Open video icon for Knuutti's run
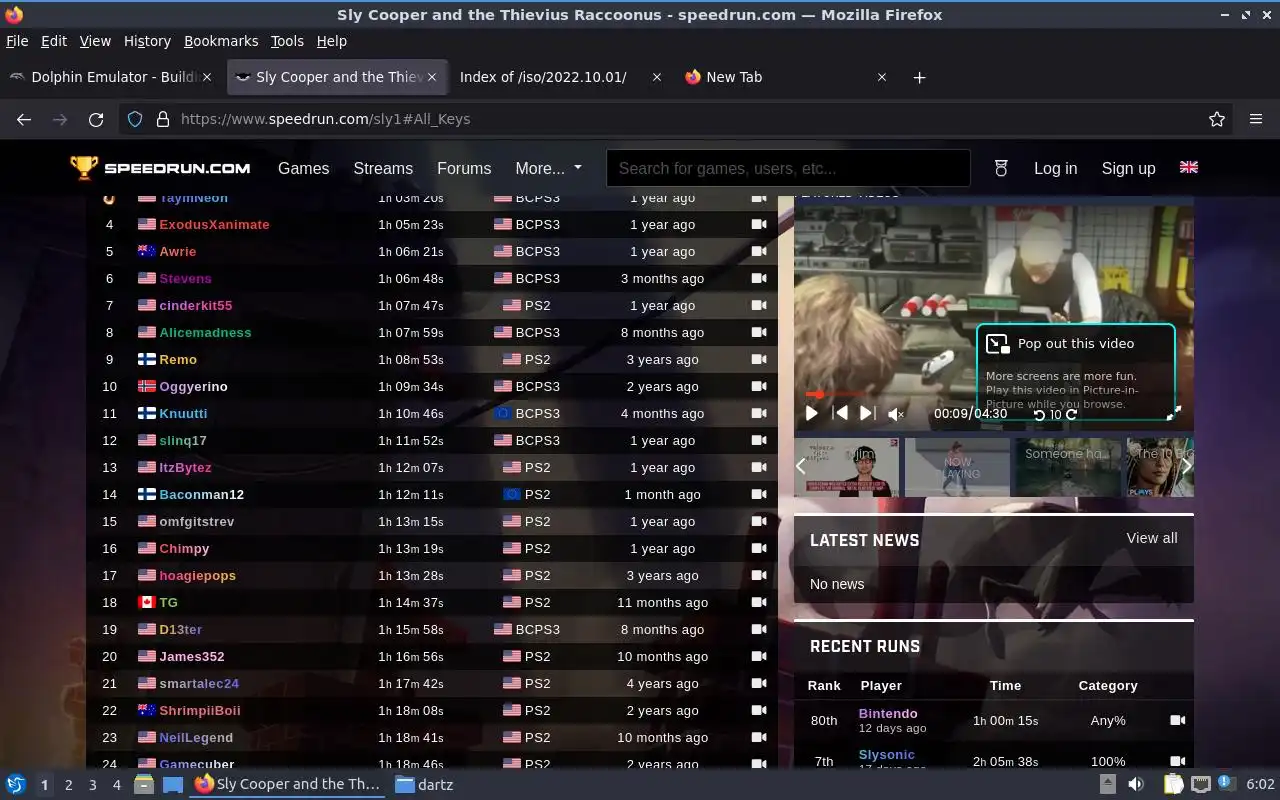The height and width of the screenshot is (800, 1280). [x=759, y=413]
